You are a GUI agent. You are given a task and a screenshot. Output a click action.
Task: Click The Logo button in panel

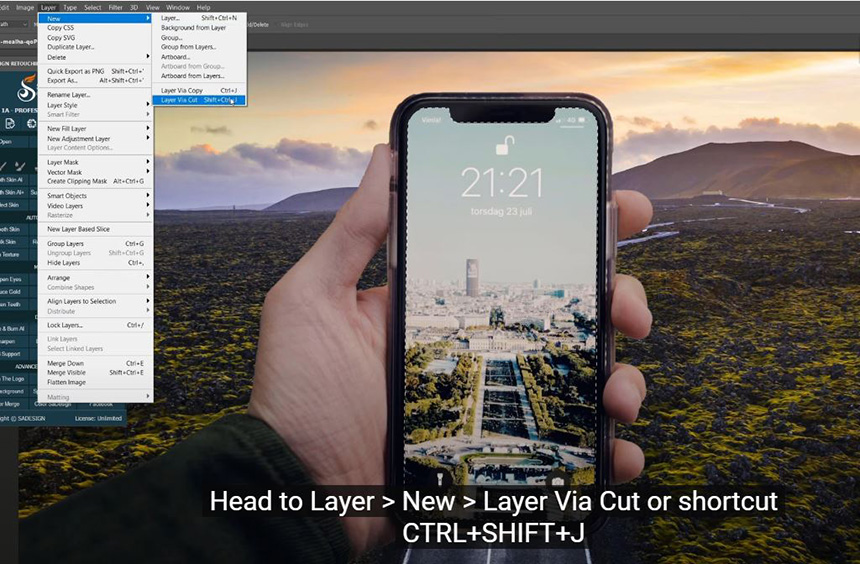click(13, 379)
